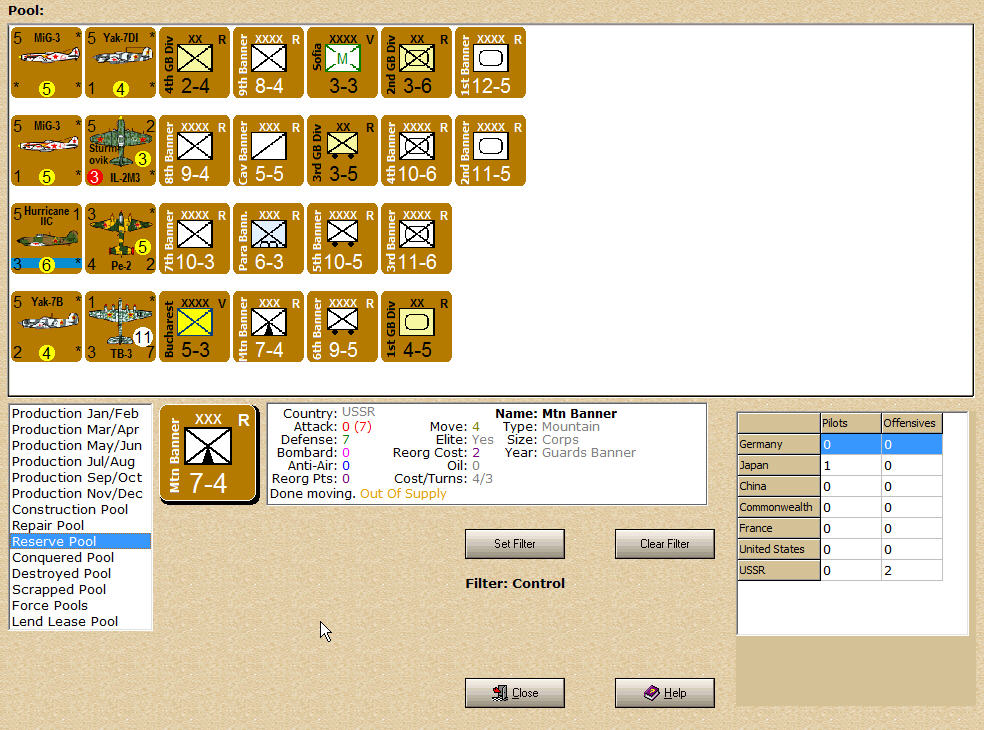Select the 9th Banner 8-4 army counter

269,62
